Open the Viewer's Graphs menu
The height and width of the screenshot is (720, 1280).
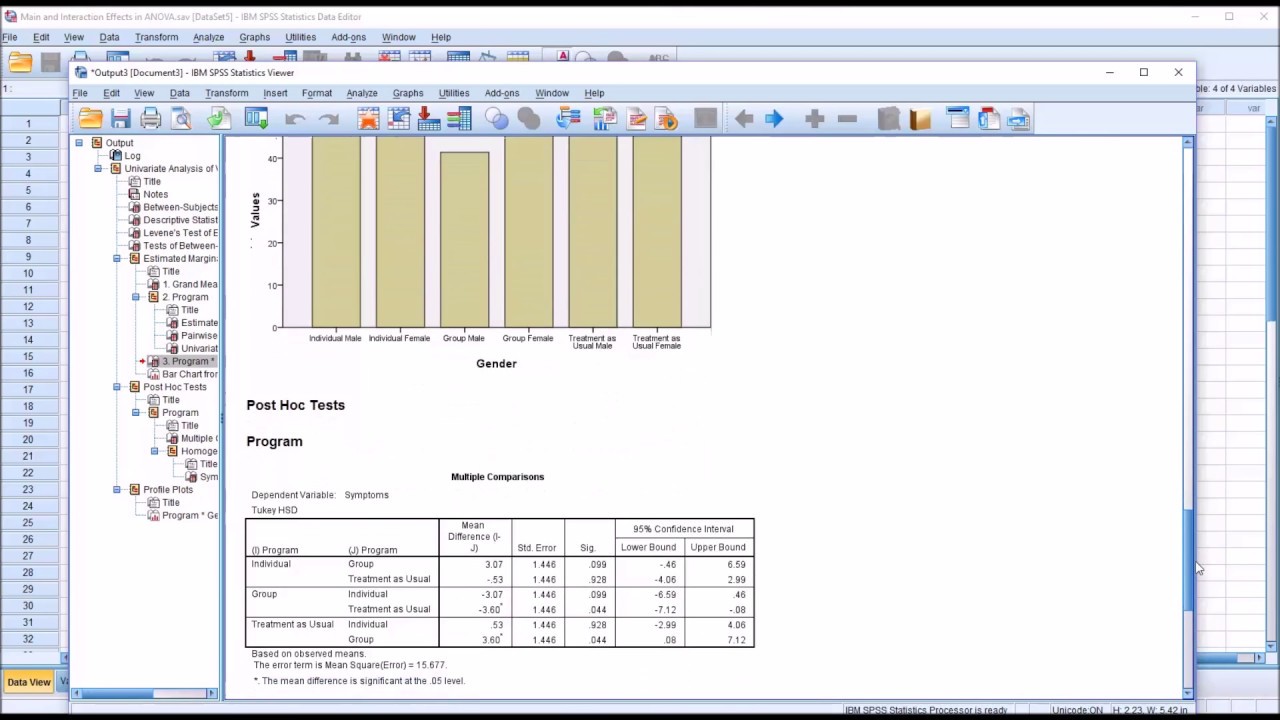point(408,93)
